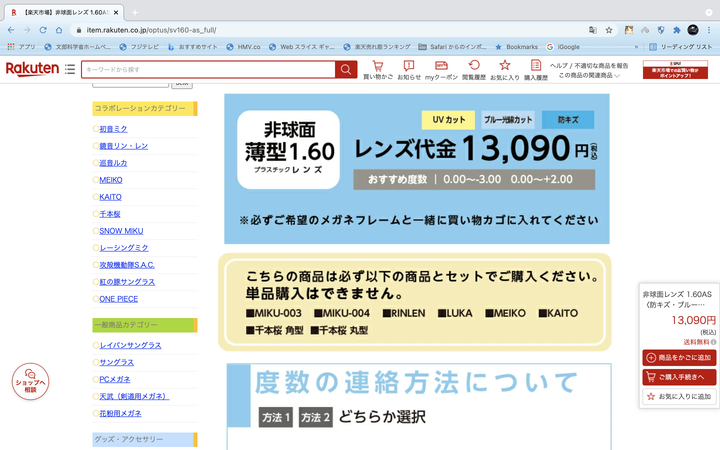The image size is (720, 450).
Task: Open the iGoogle bookmark
Action: (x=563, y=47)
